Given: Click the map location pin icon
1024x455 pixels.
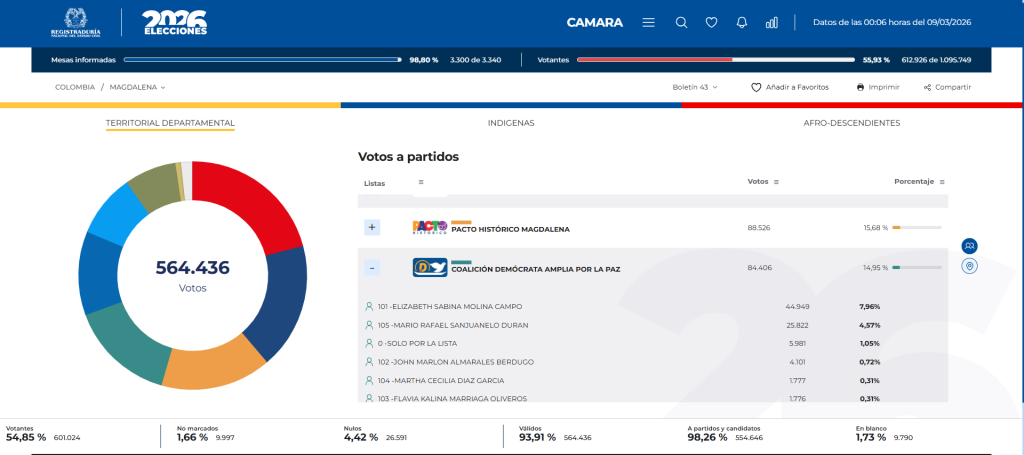Looking at the screenshot, I should coord(969,266).
